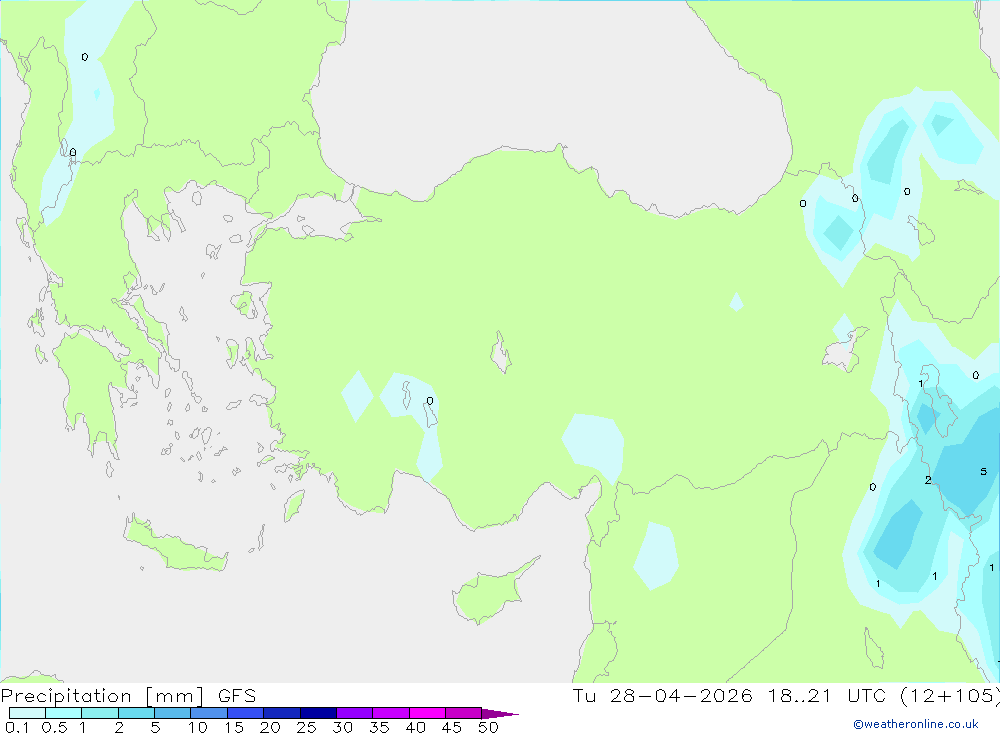Screen dimensions: 1000x733
Task: Pick the 35–40 mm legend swatch
Action: [390, 713]
